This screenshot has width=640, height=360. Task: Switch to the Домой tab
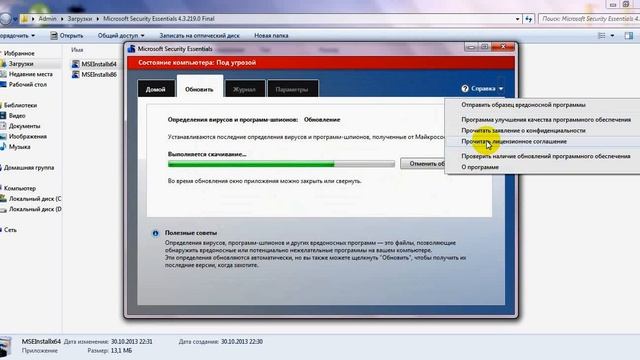pos(156,89)
